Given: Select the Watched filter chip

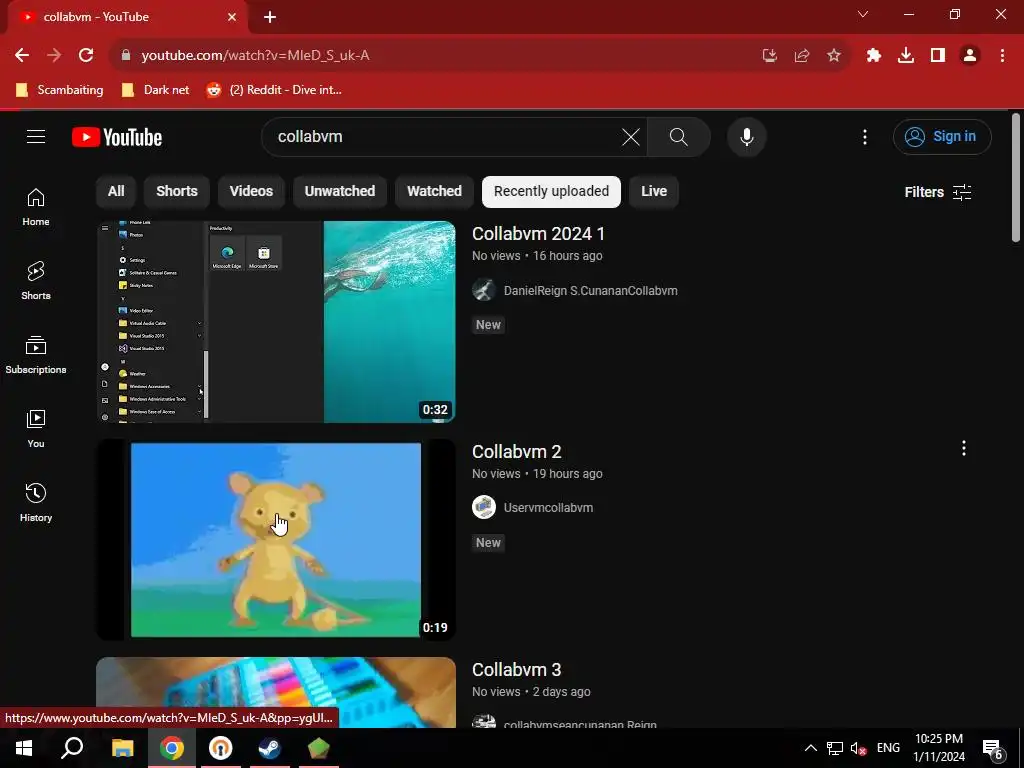Looking at the screenshot, I should click(434, 191).
